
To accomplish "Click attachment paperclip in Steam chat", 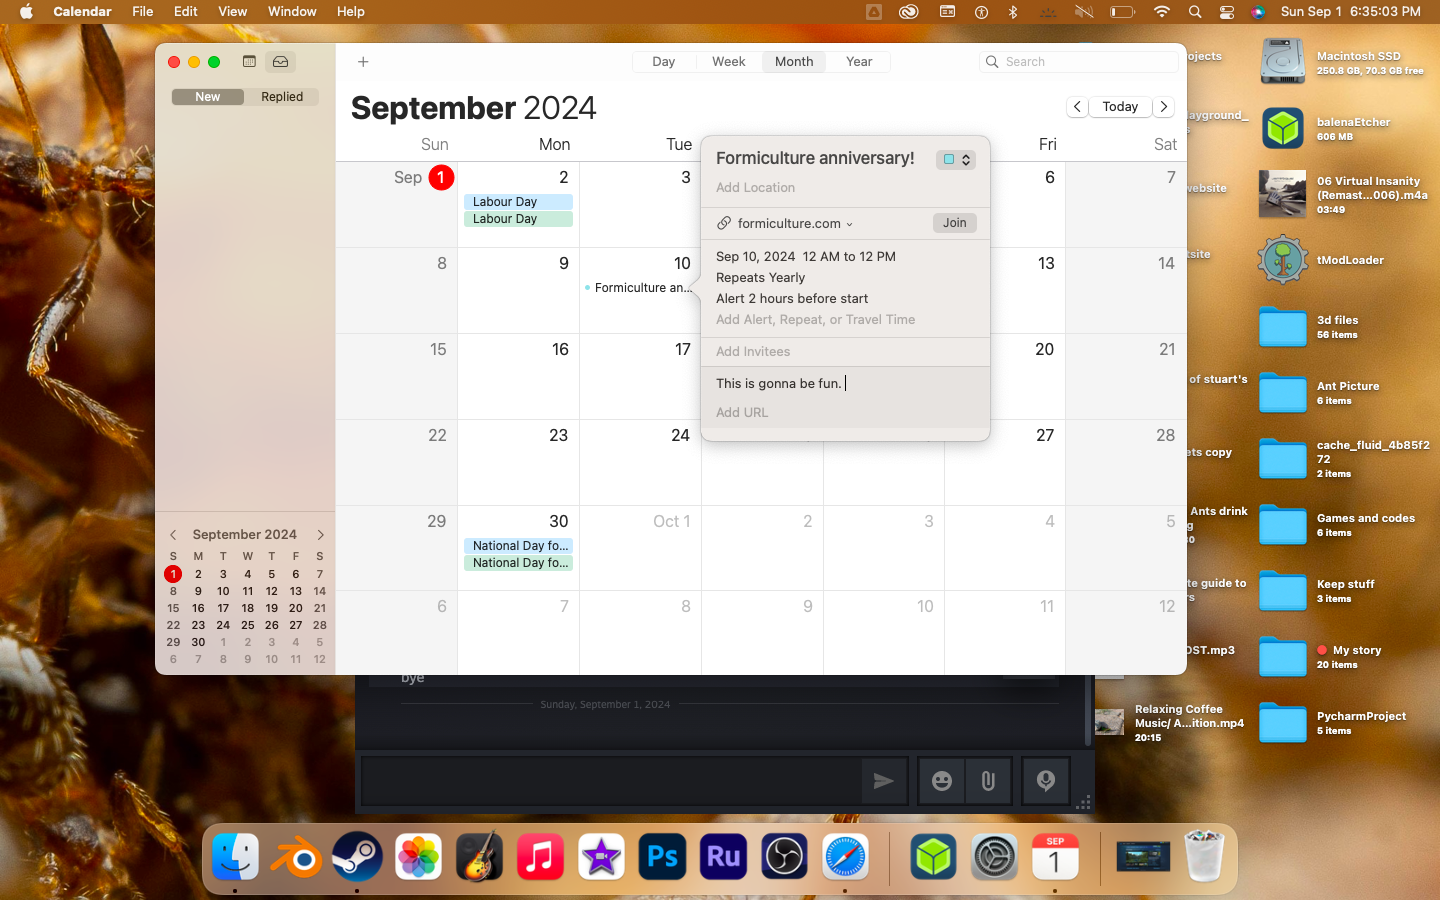I will coord(988,781).
